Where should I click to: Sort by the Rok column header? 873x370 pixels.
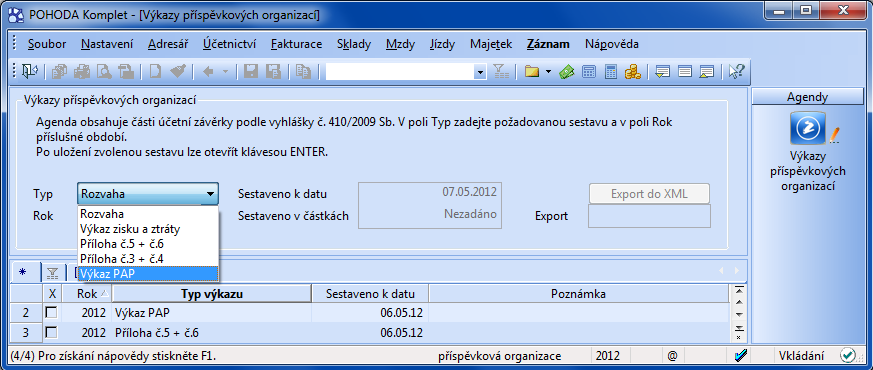(x=87, y=294)
